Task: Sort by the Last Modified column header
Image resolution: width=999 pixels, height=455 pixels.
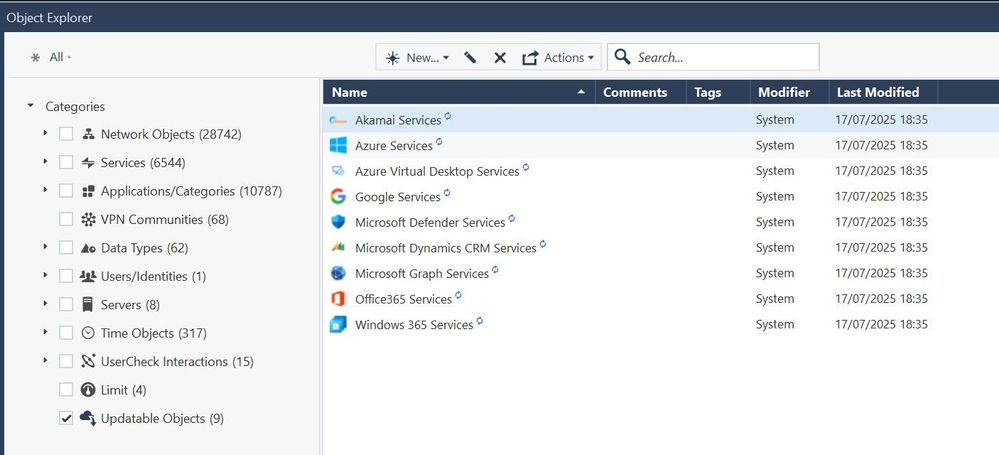Action: 883,92
